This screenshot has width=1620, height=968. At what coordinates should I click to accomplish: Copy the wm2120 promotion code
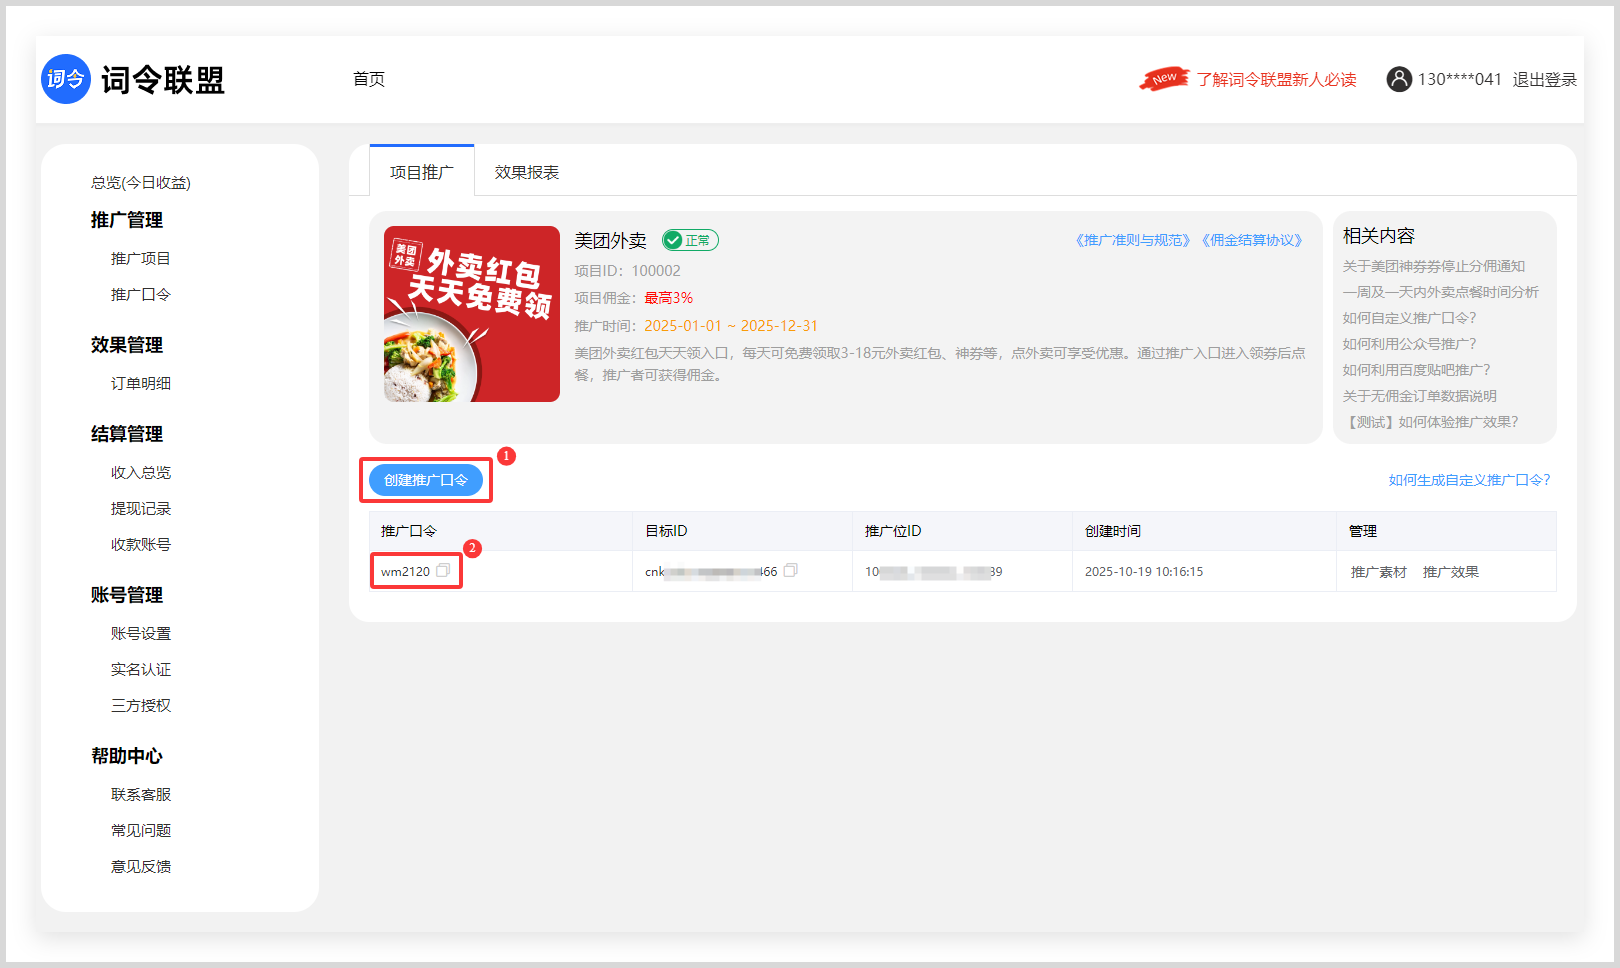[443, 571]
